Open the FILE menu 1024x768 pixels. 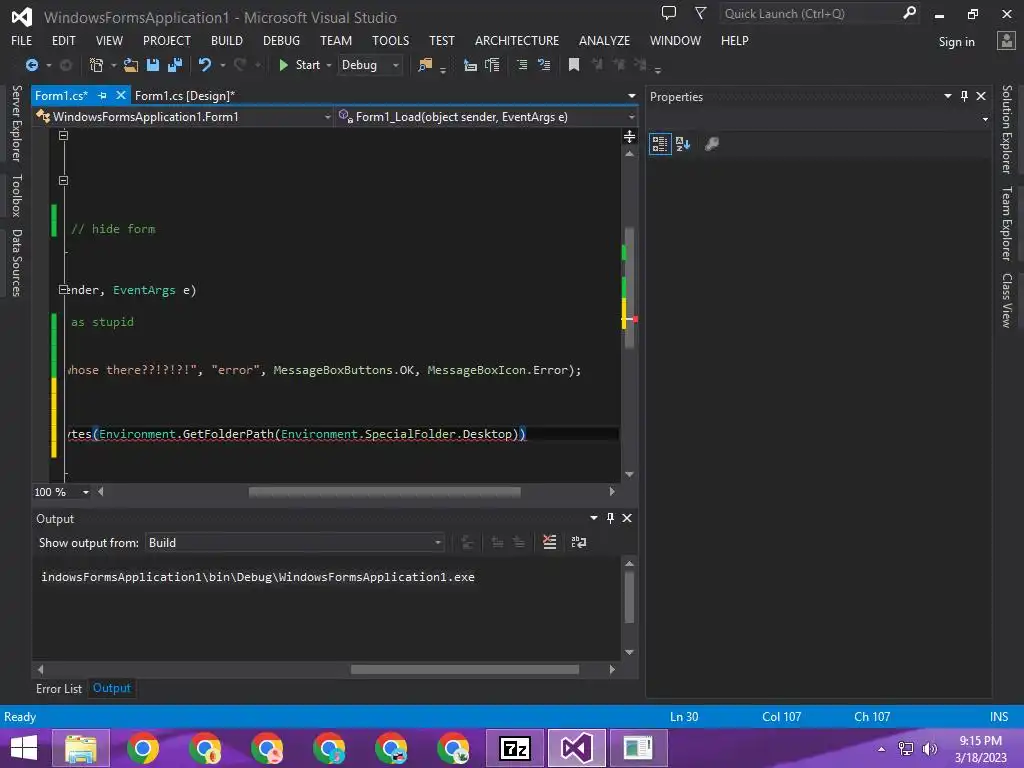(x=22, y=40)
